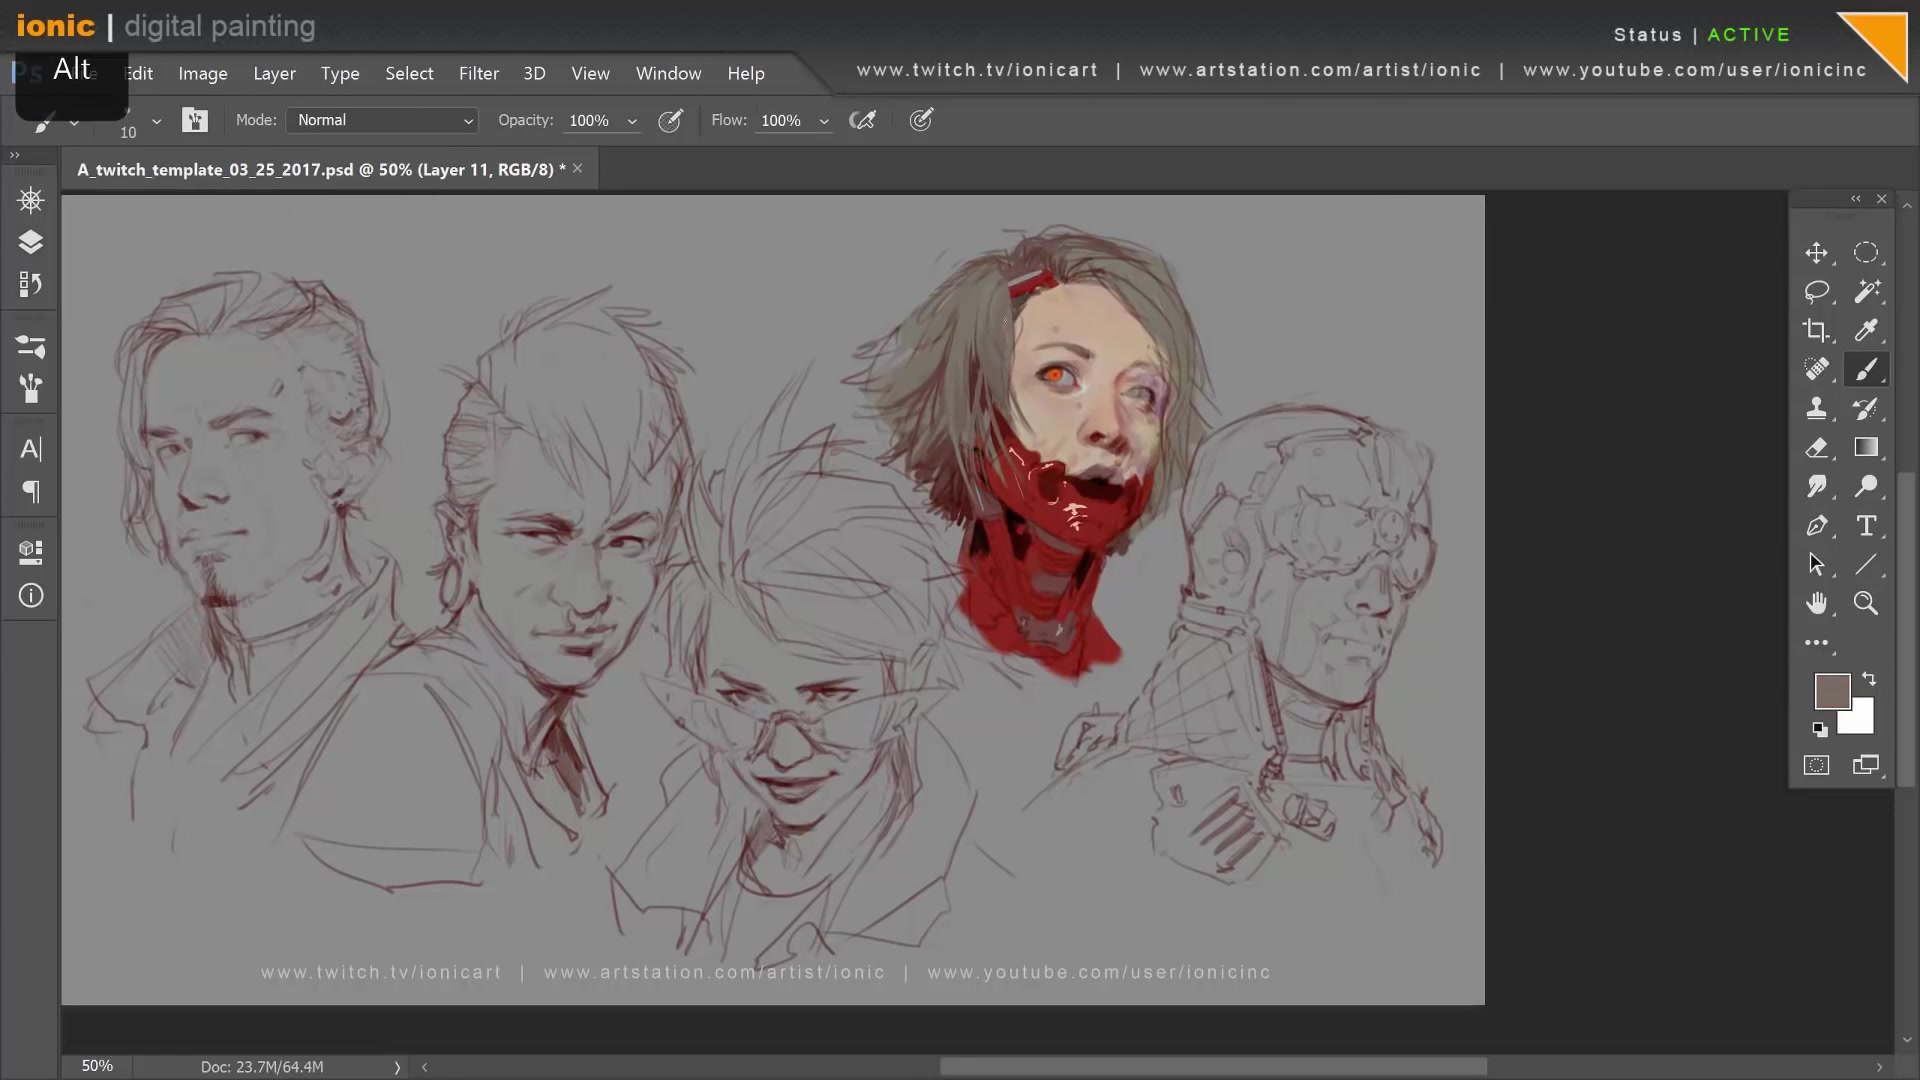The image size is (1920, 1080).
Task: Select the Eyedropper tool
Action: point(1866,330)
